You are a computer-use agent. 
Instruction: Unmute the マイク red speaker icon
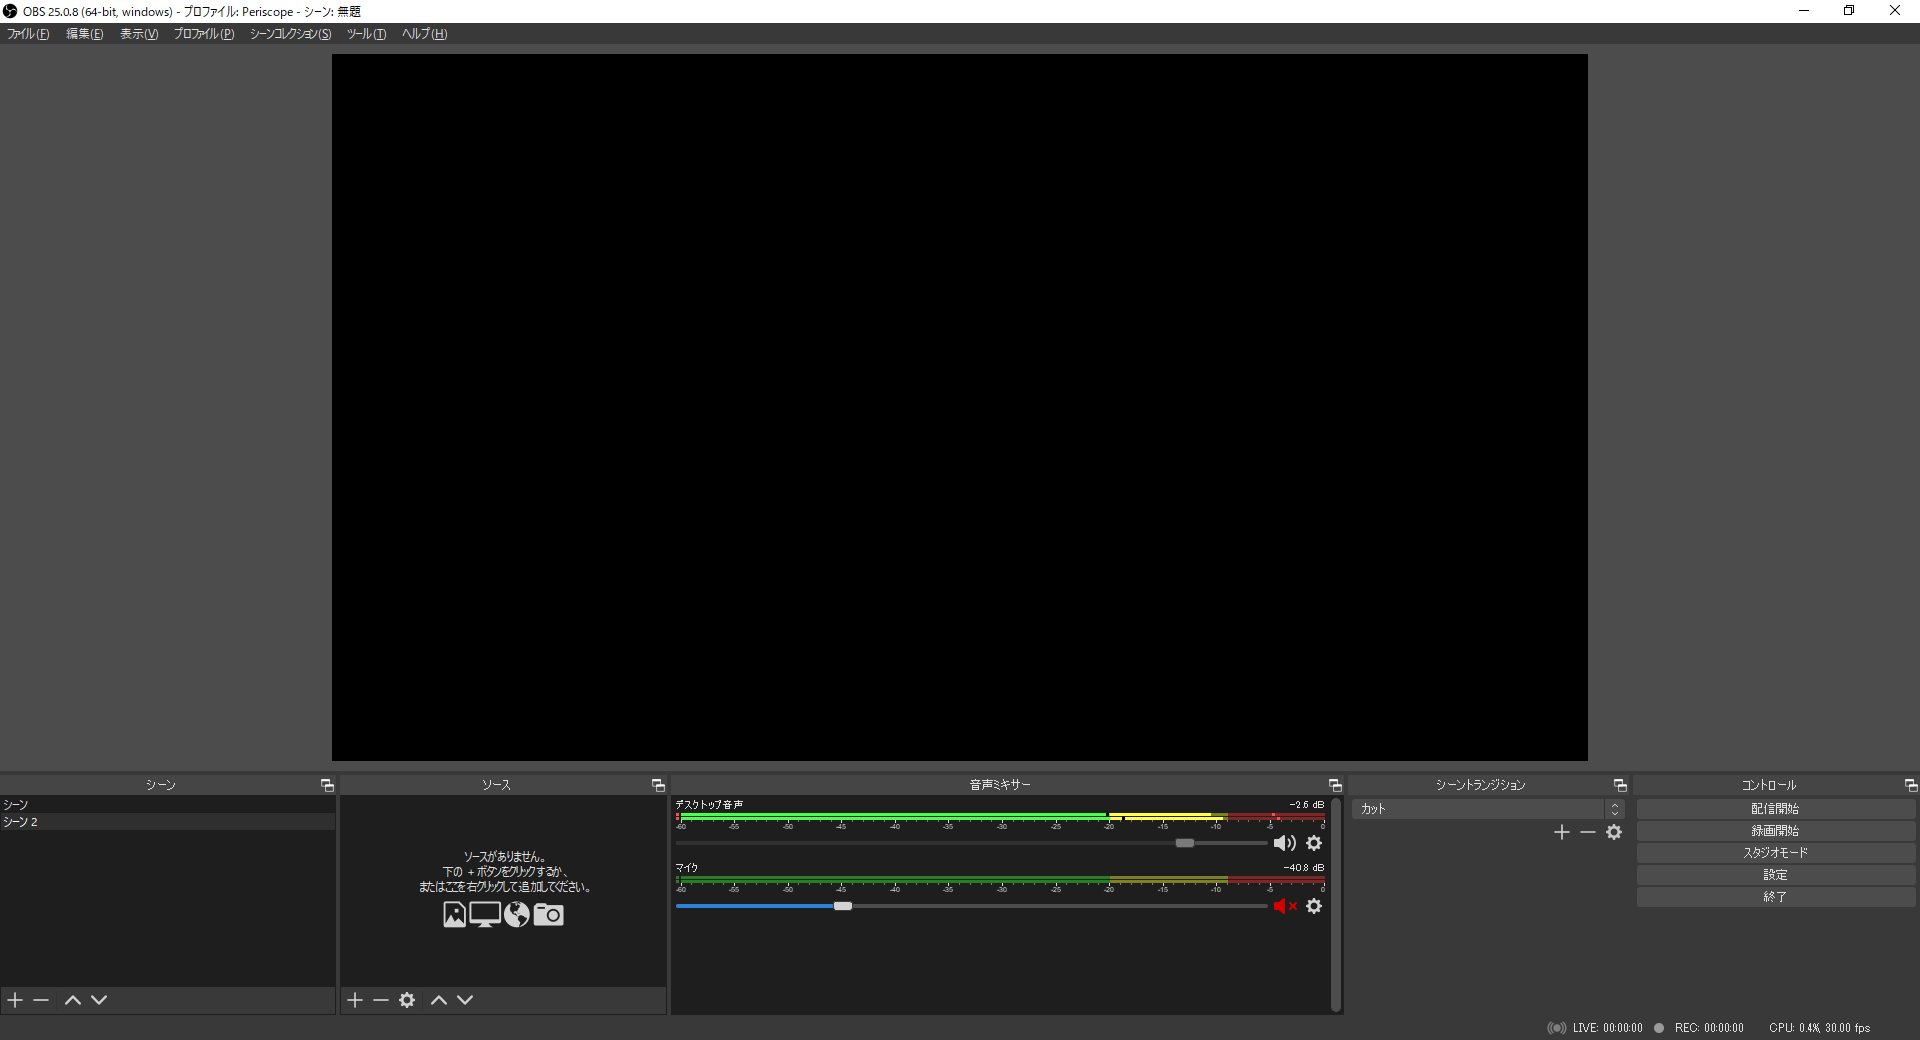1285,906
